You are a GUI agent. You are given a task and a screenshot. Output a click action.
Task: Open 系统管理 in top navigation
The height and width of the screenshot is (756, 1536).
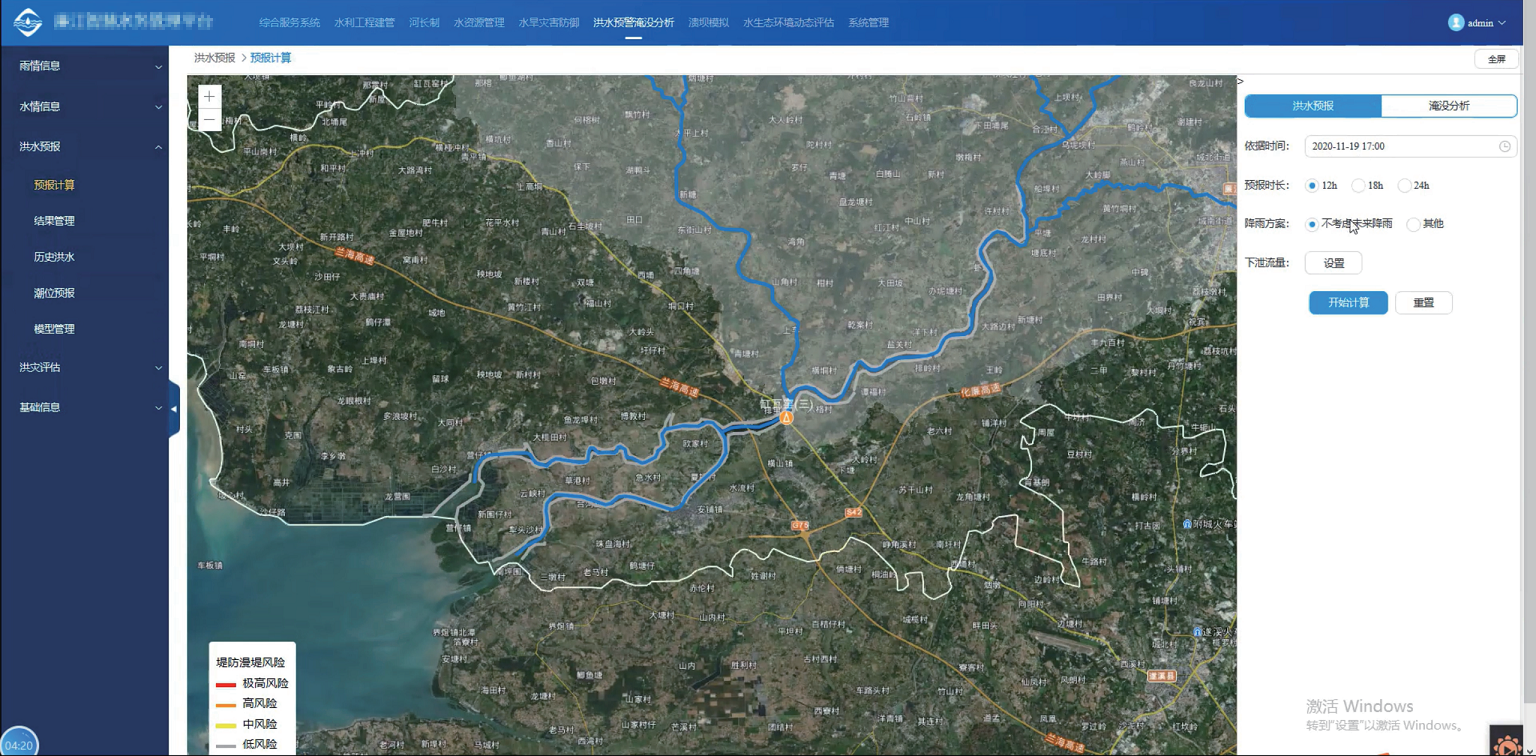(868, 22)
